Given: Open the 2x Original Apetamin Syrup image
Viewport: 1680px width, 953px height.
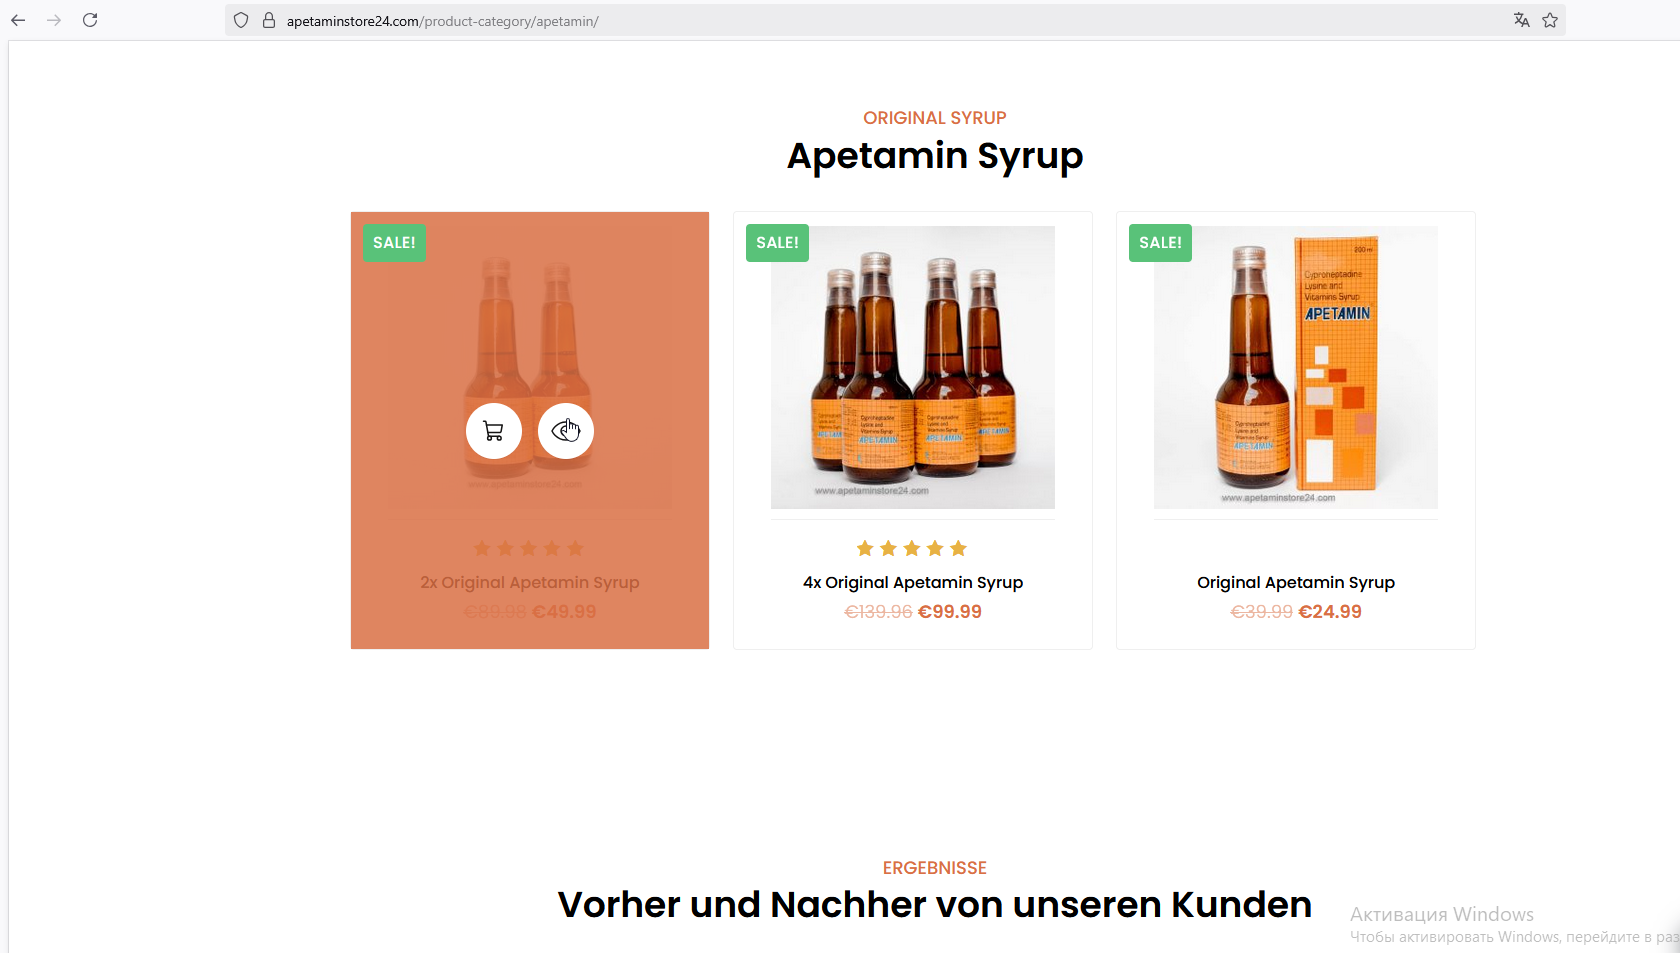Looking at the screenshot, I should click(530, 367).
